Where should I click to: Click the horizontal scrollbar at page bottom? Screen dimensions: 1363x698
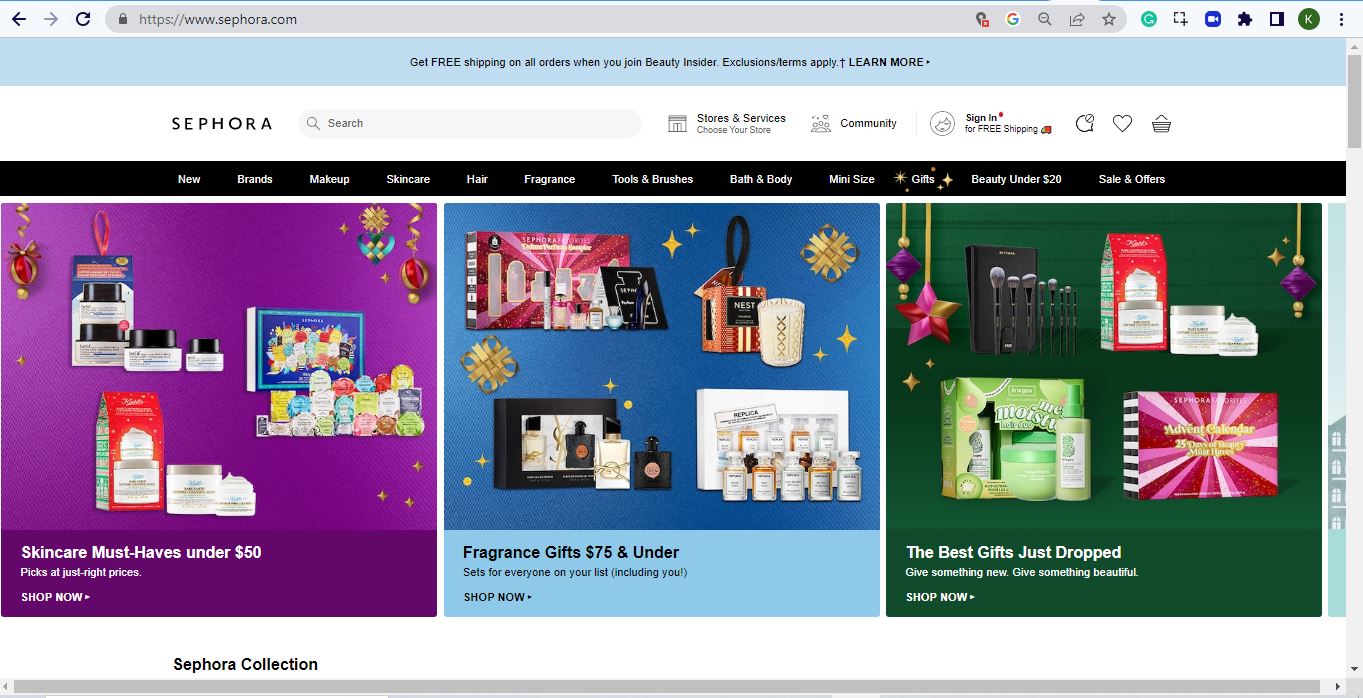[x=670, y=687]
